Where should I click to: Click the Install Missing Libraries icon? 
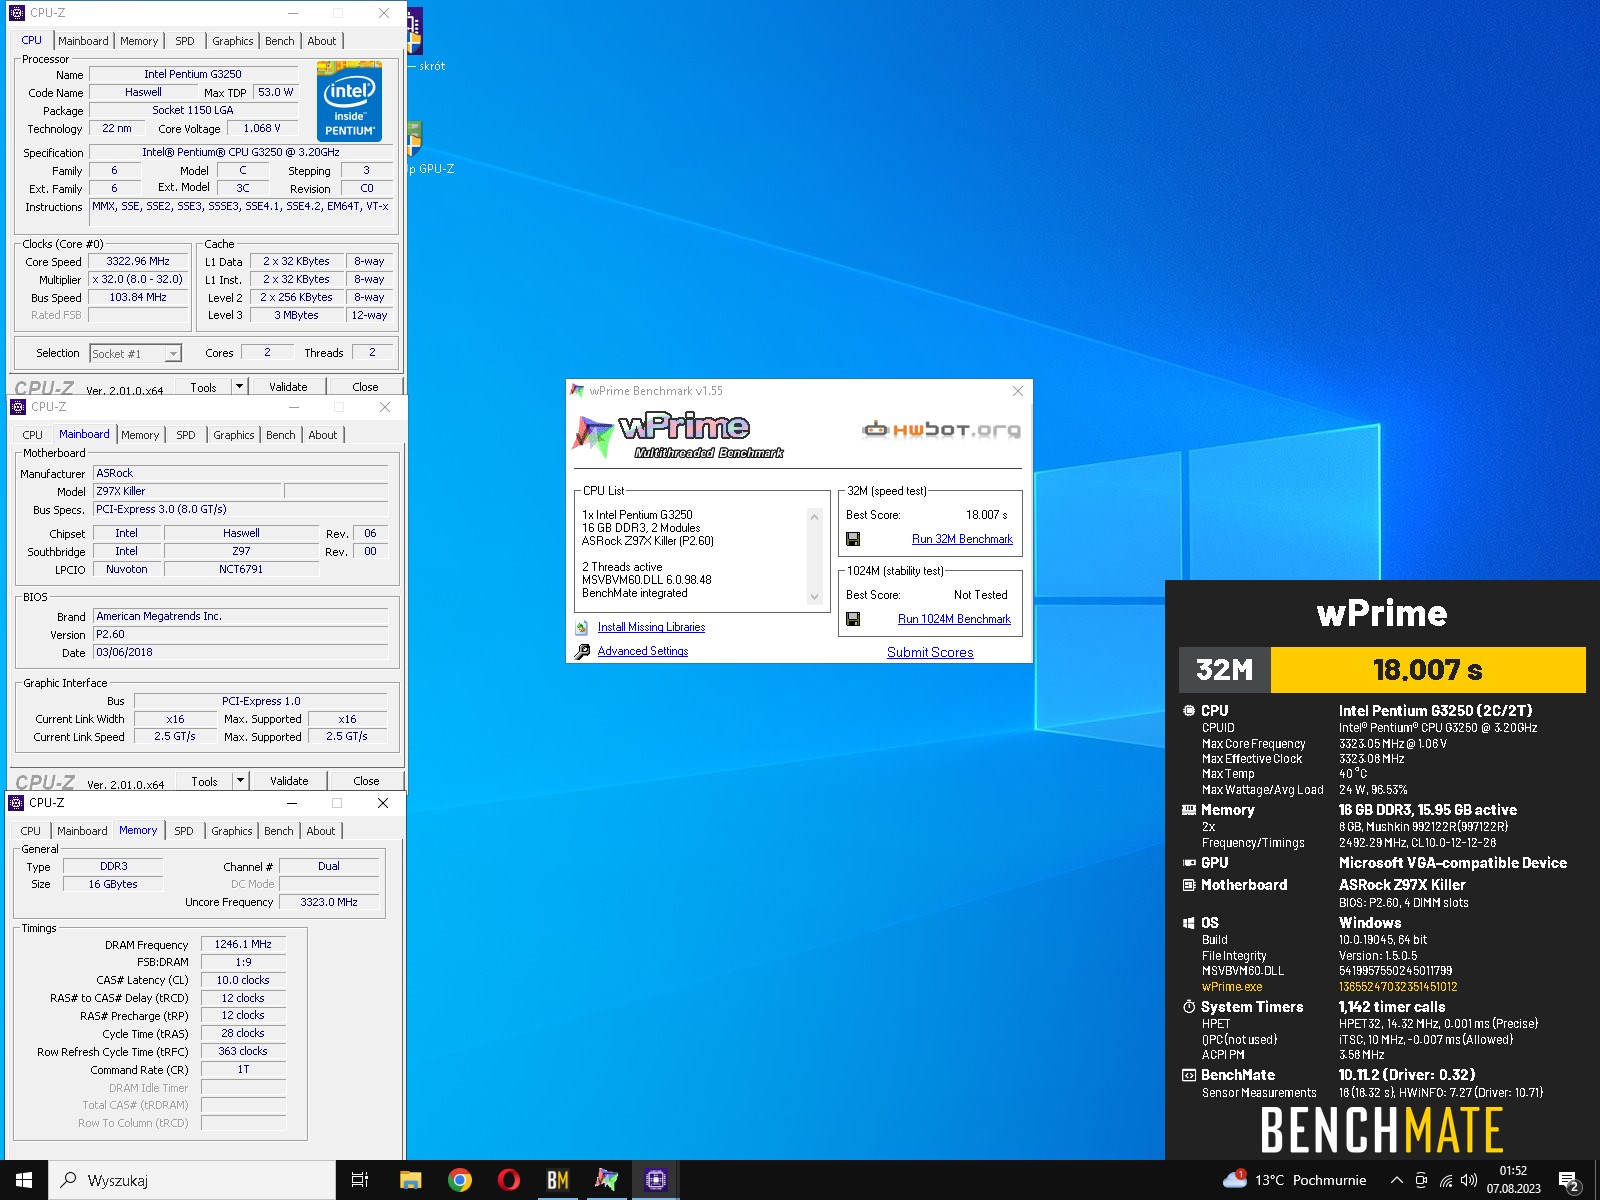click(x=582, y=628)
